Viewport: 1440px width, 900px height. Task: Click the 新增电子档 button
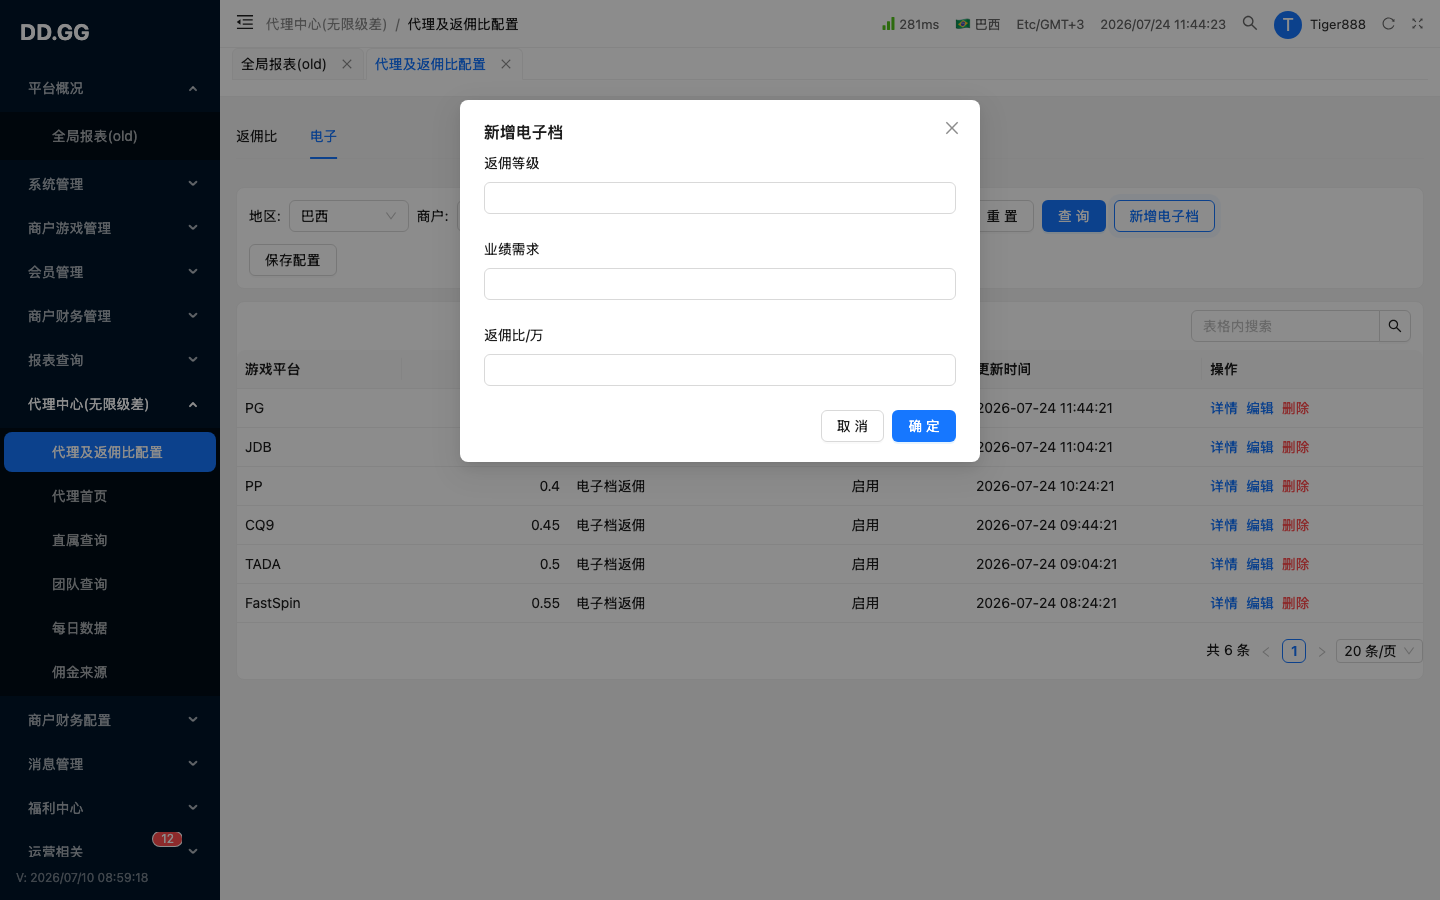pos(1164,216)
